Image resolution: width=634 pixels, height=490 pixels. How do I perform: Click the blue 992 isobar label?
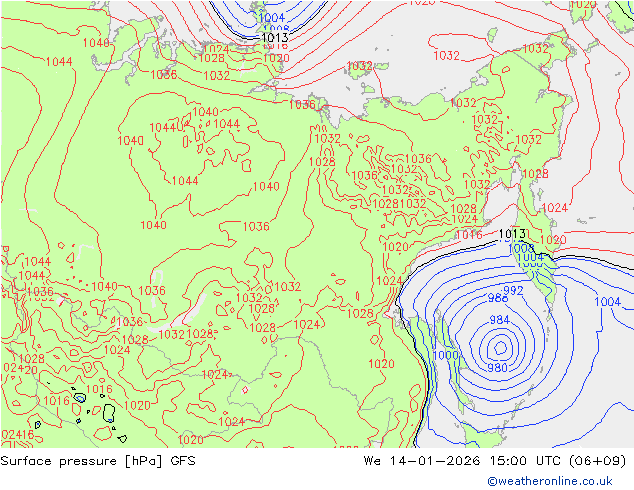pos(513,291)
